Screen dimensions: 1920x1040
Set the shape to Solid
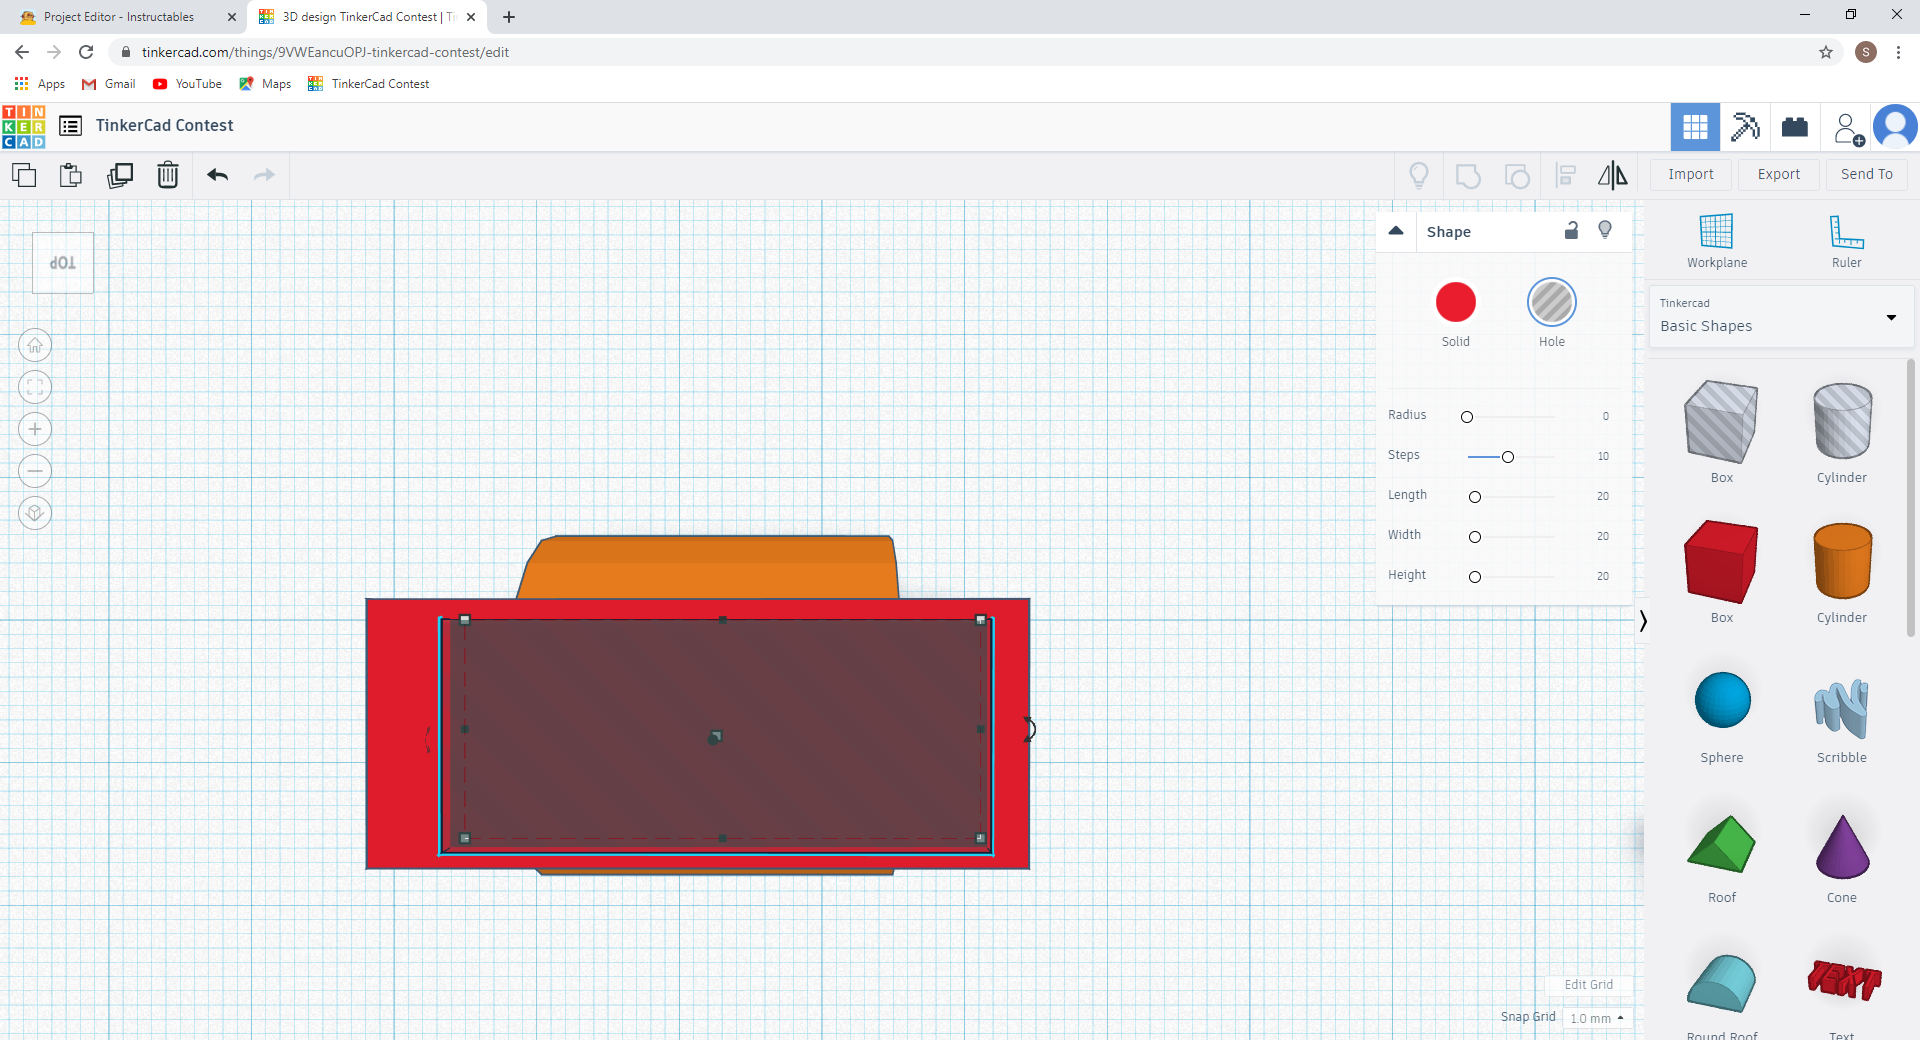[x=1455, y=302]
